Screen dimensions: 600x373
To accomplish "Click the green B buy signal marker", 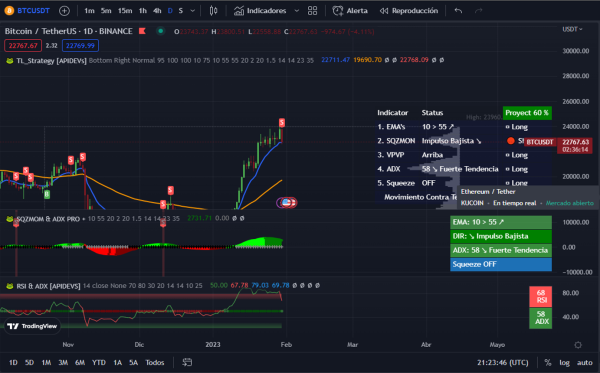I will [x=47, y=194].
